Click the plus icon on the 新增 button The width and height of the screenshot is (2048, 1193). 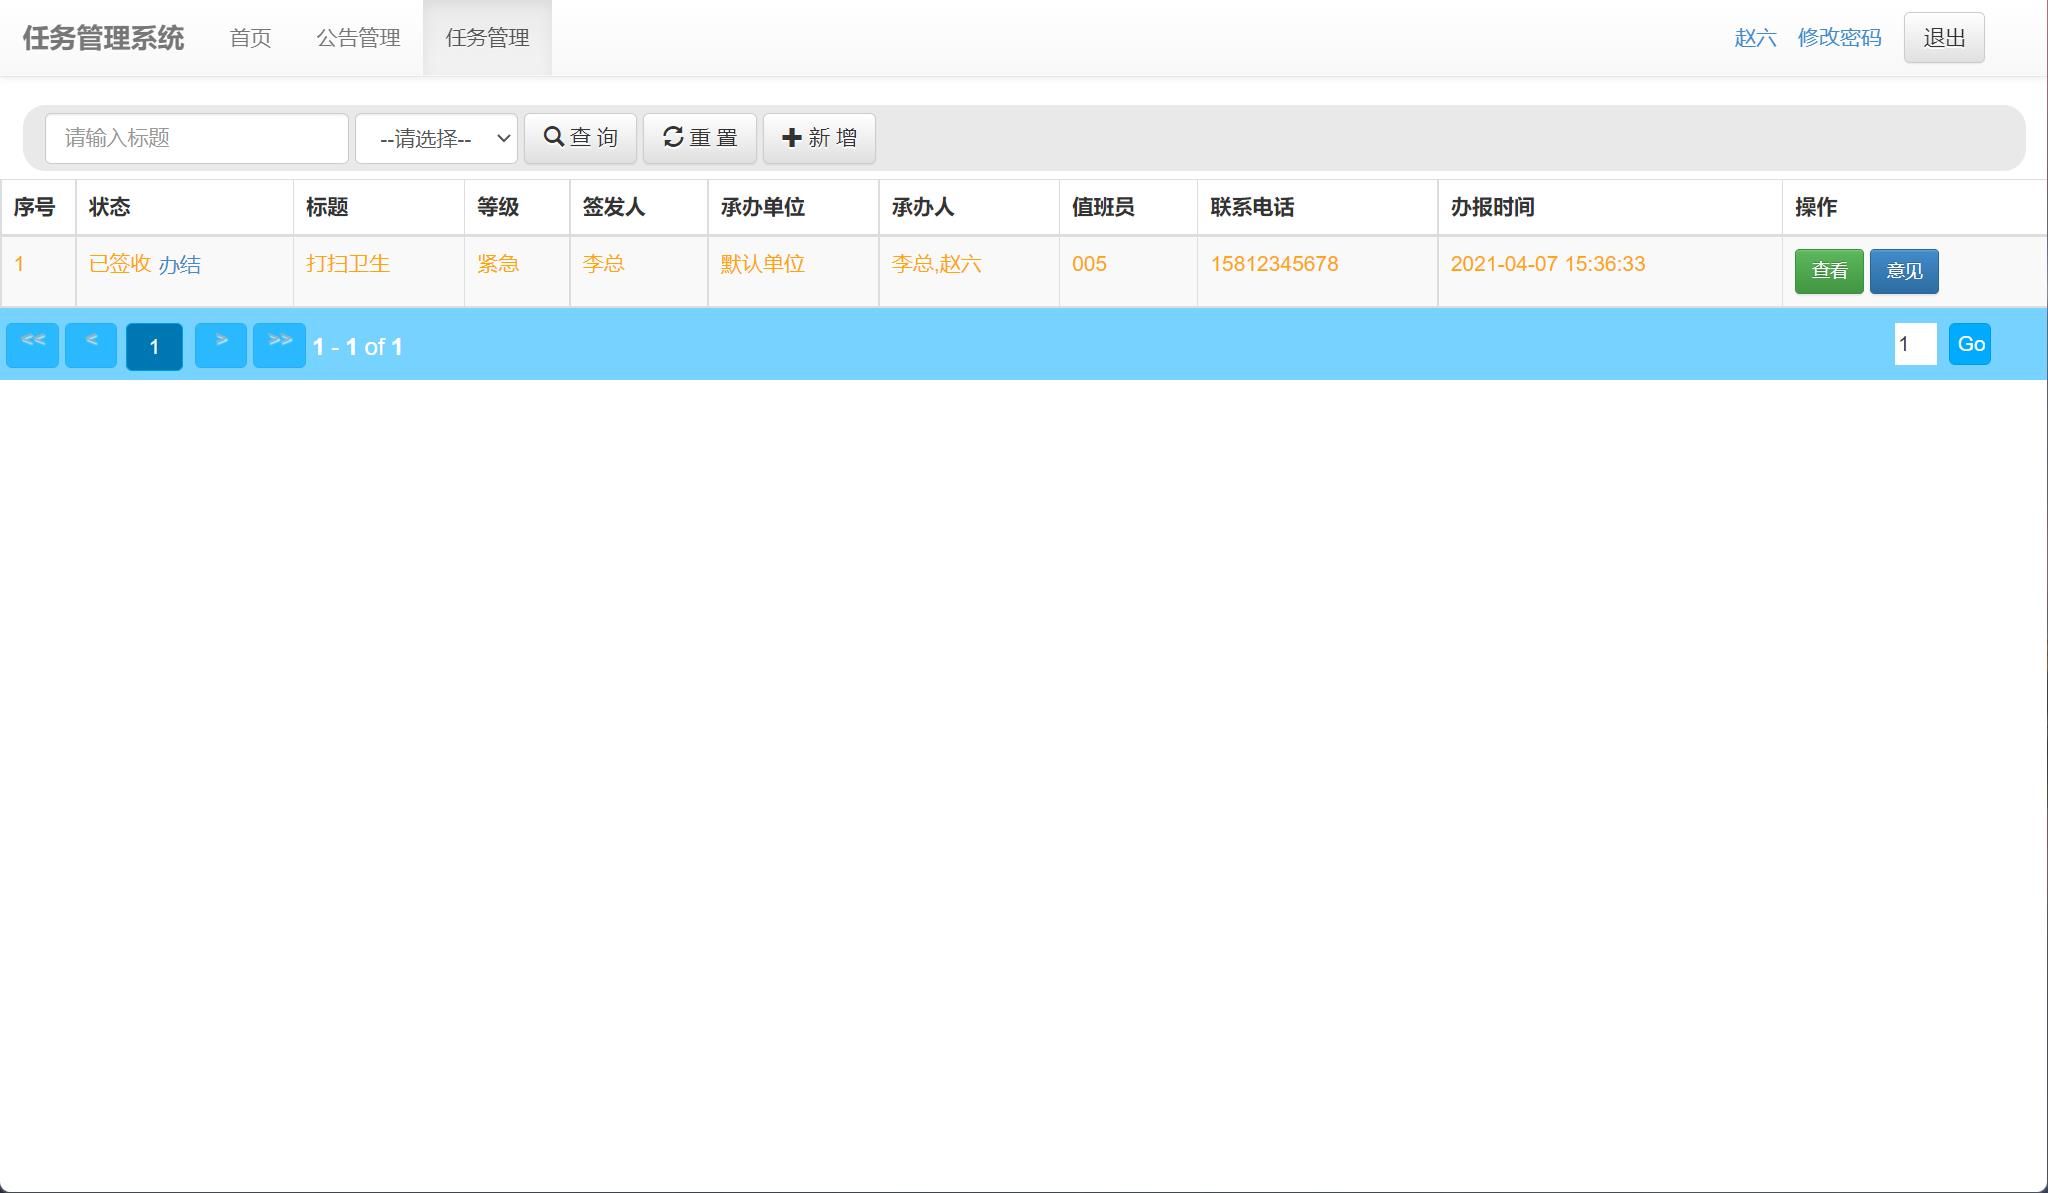(x=791, y=138)
